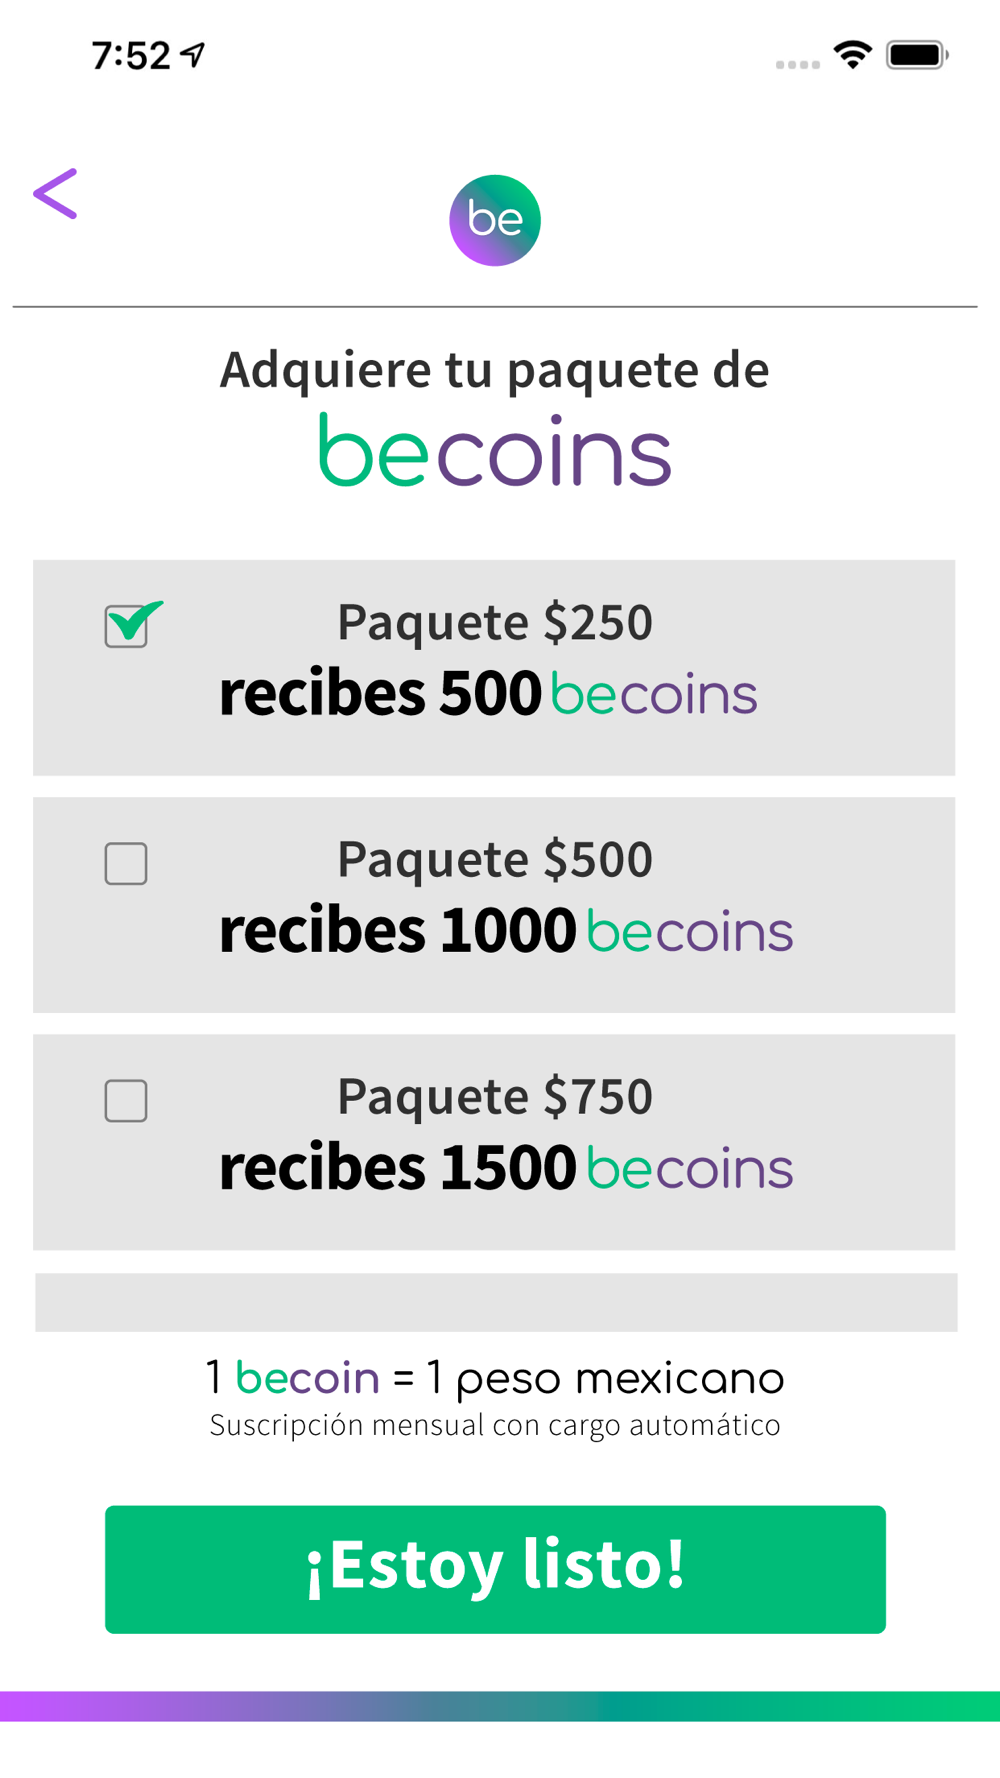Image resolution: width=1000 pixels, height=1778 pixels.
Task: Check the Paquete $750 checkbox
Action: click(x=126, y=1101)
